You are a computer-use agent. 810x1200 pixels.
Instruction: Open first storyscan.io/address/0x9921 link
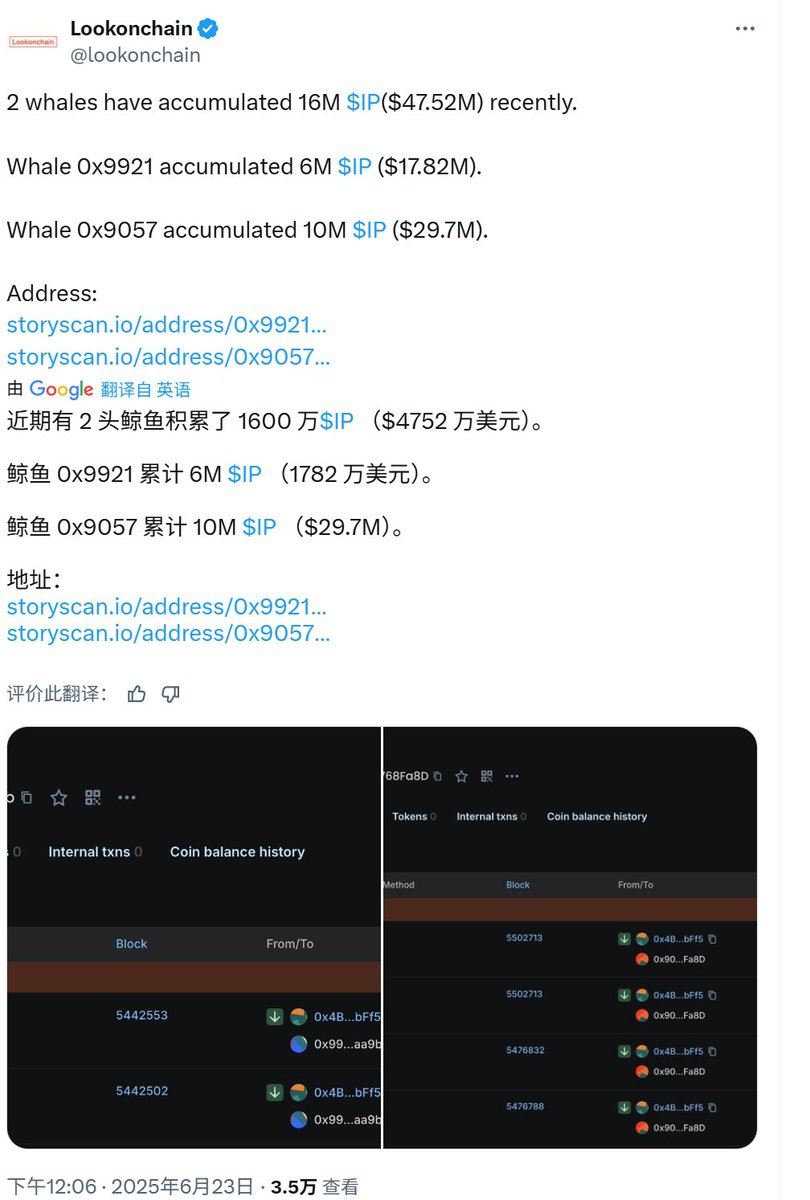[167, 325]
